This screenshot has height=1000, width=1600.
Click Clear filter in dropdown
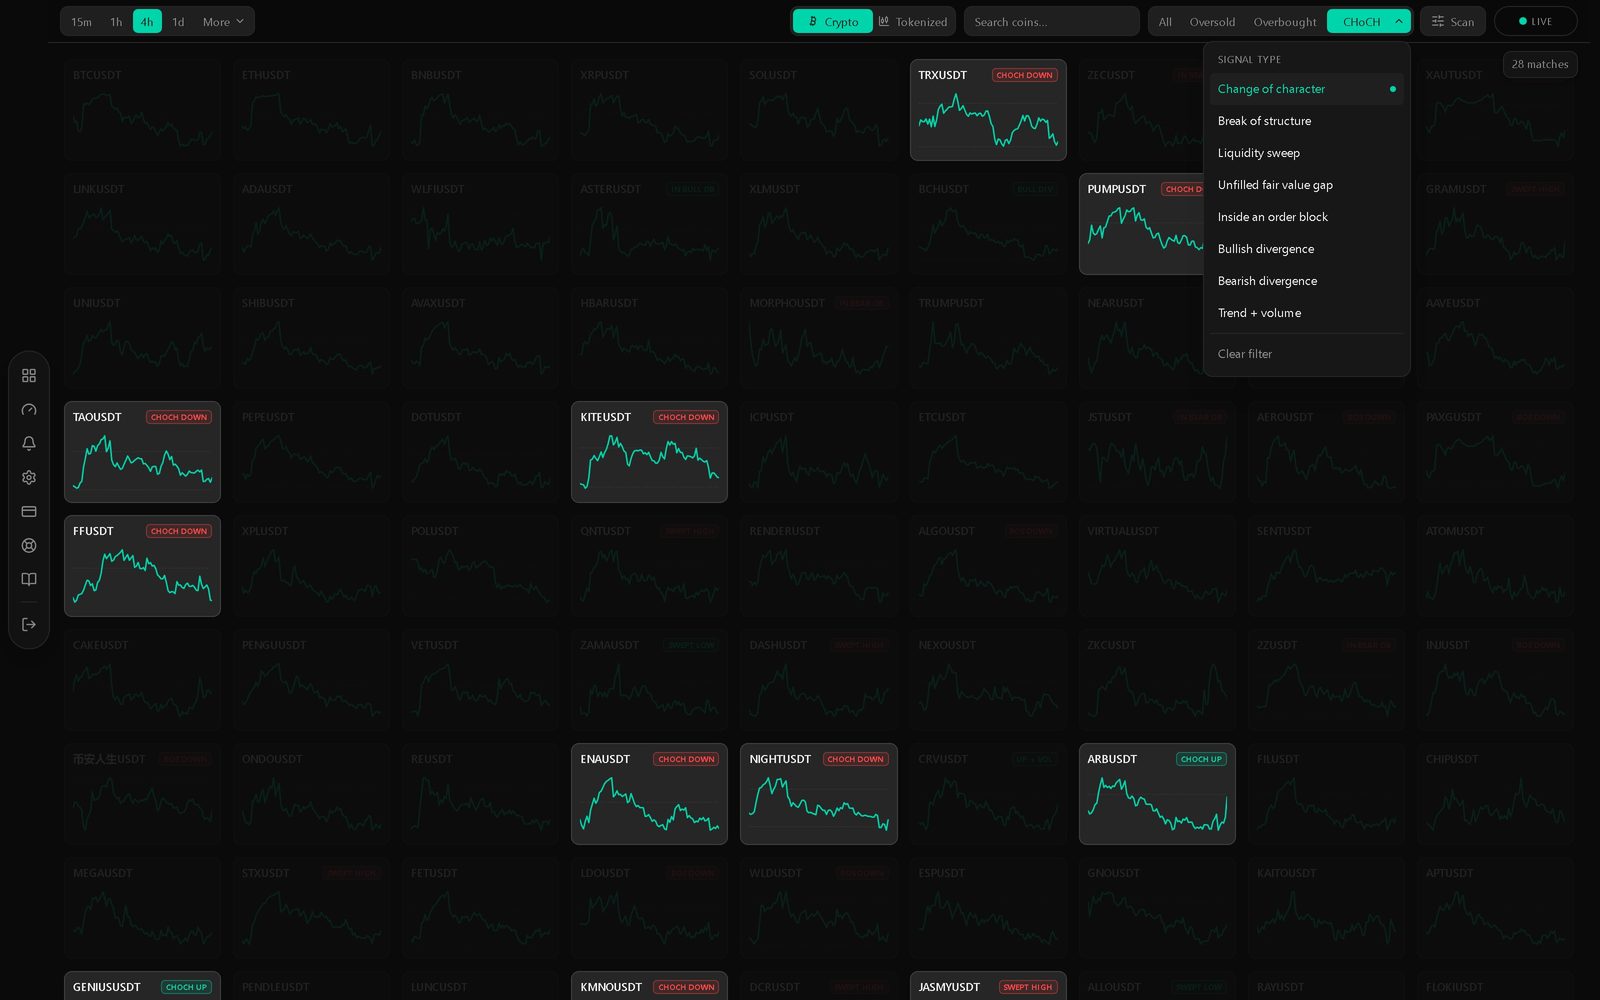coord(1307,354)
